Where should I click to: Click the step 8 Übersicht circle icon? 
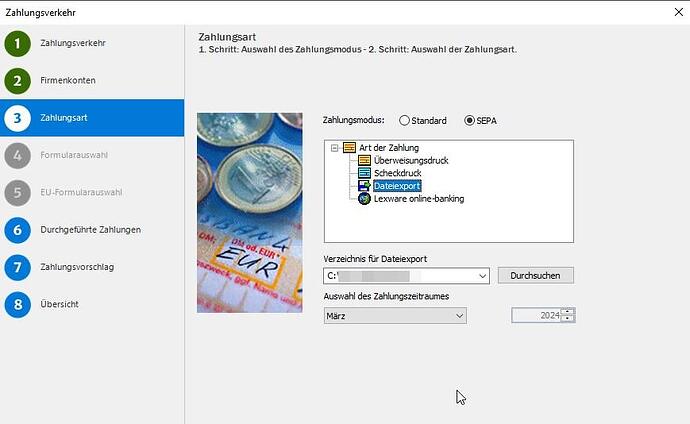coord(17,304)
